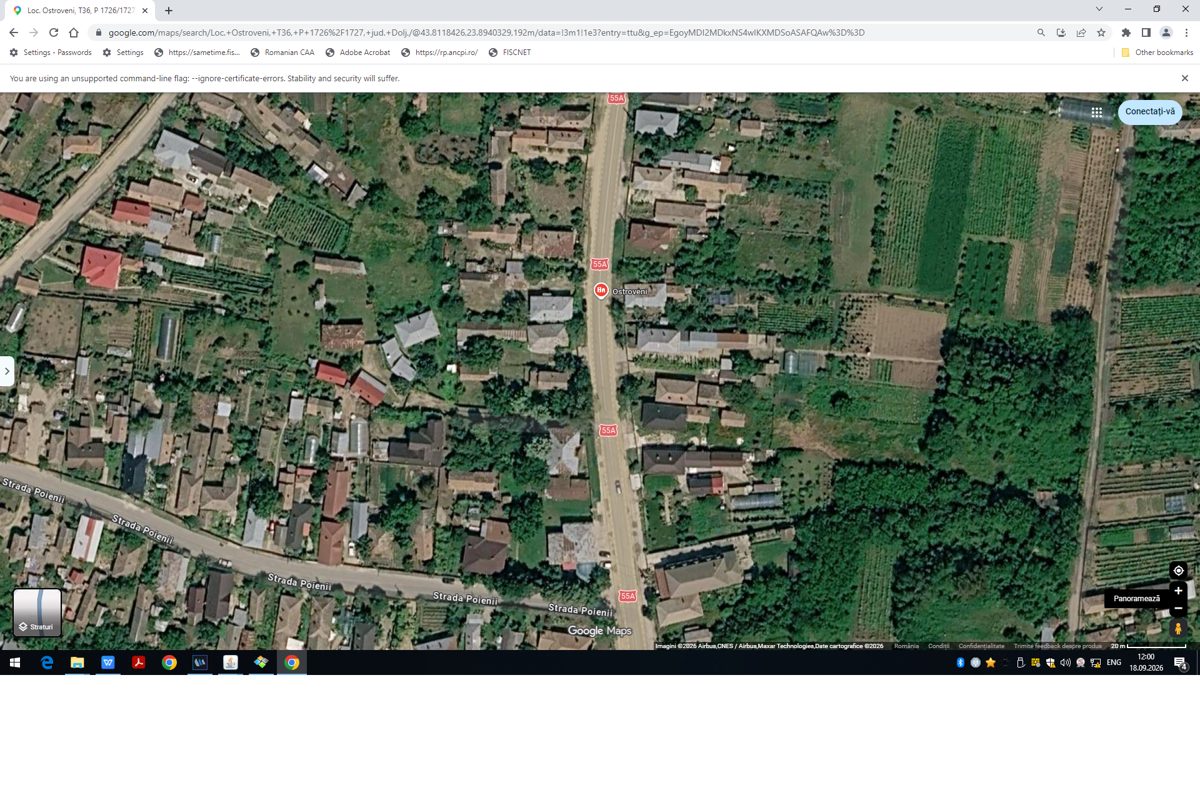1200x800 pixels.
Task: Click the browser forward arrow
Action: [34, 32]
